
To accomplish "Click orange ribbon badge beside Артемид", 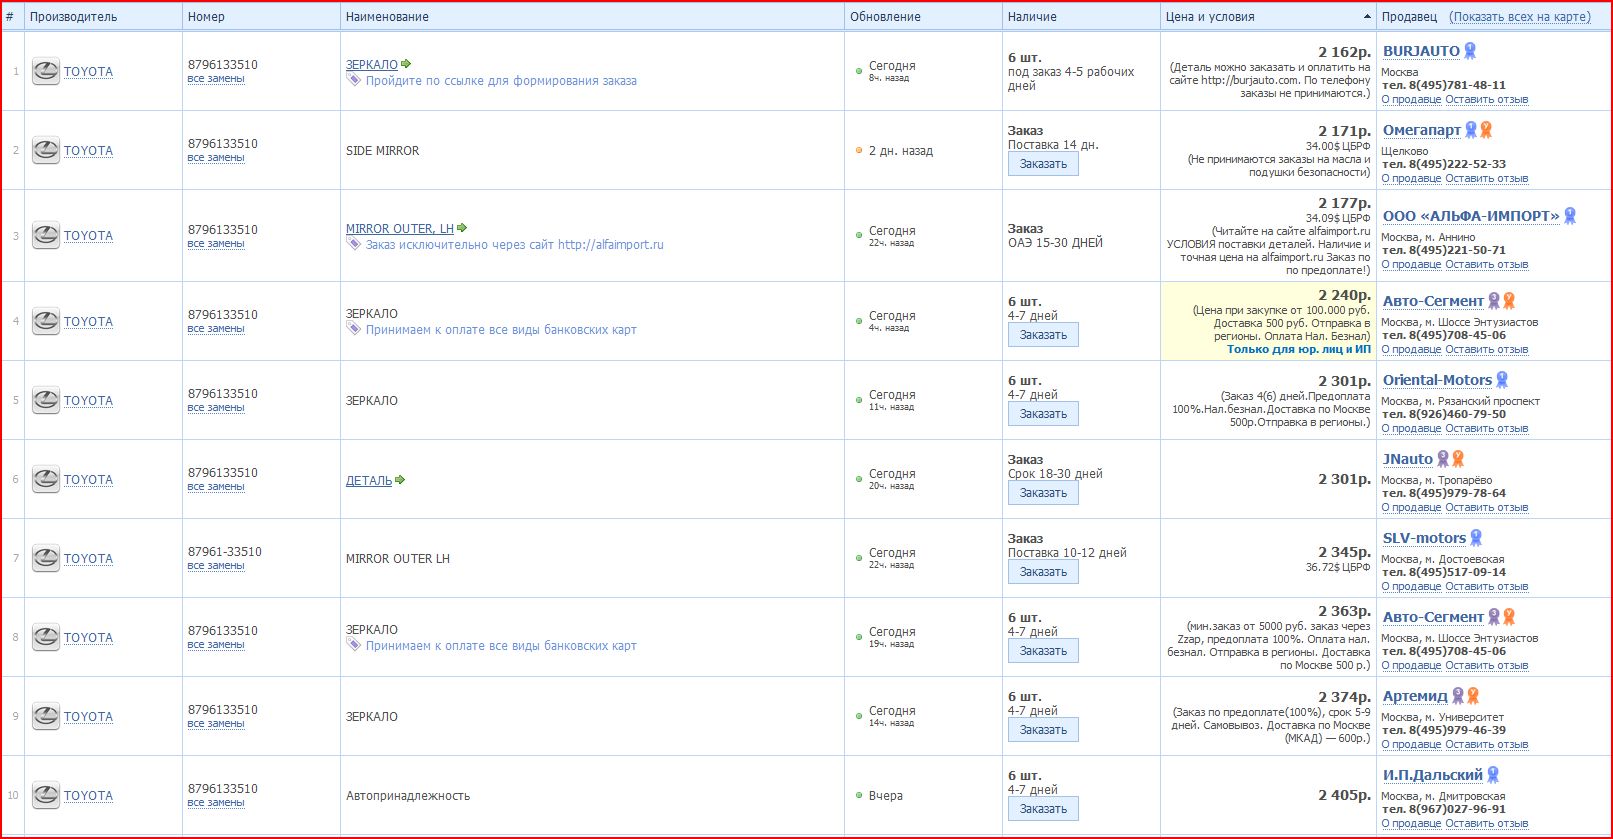I will pyautogui.click(x=1473, y=696).
